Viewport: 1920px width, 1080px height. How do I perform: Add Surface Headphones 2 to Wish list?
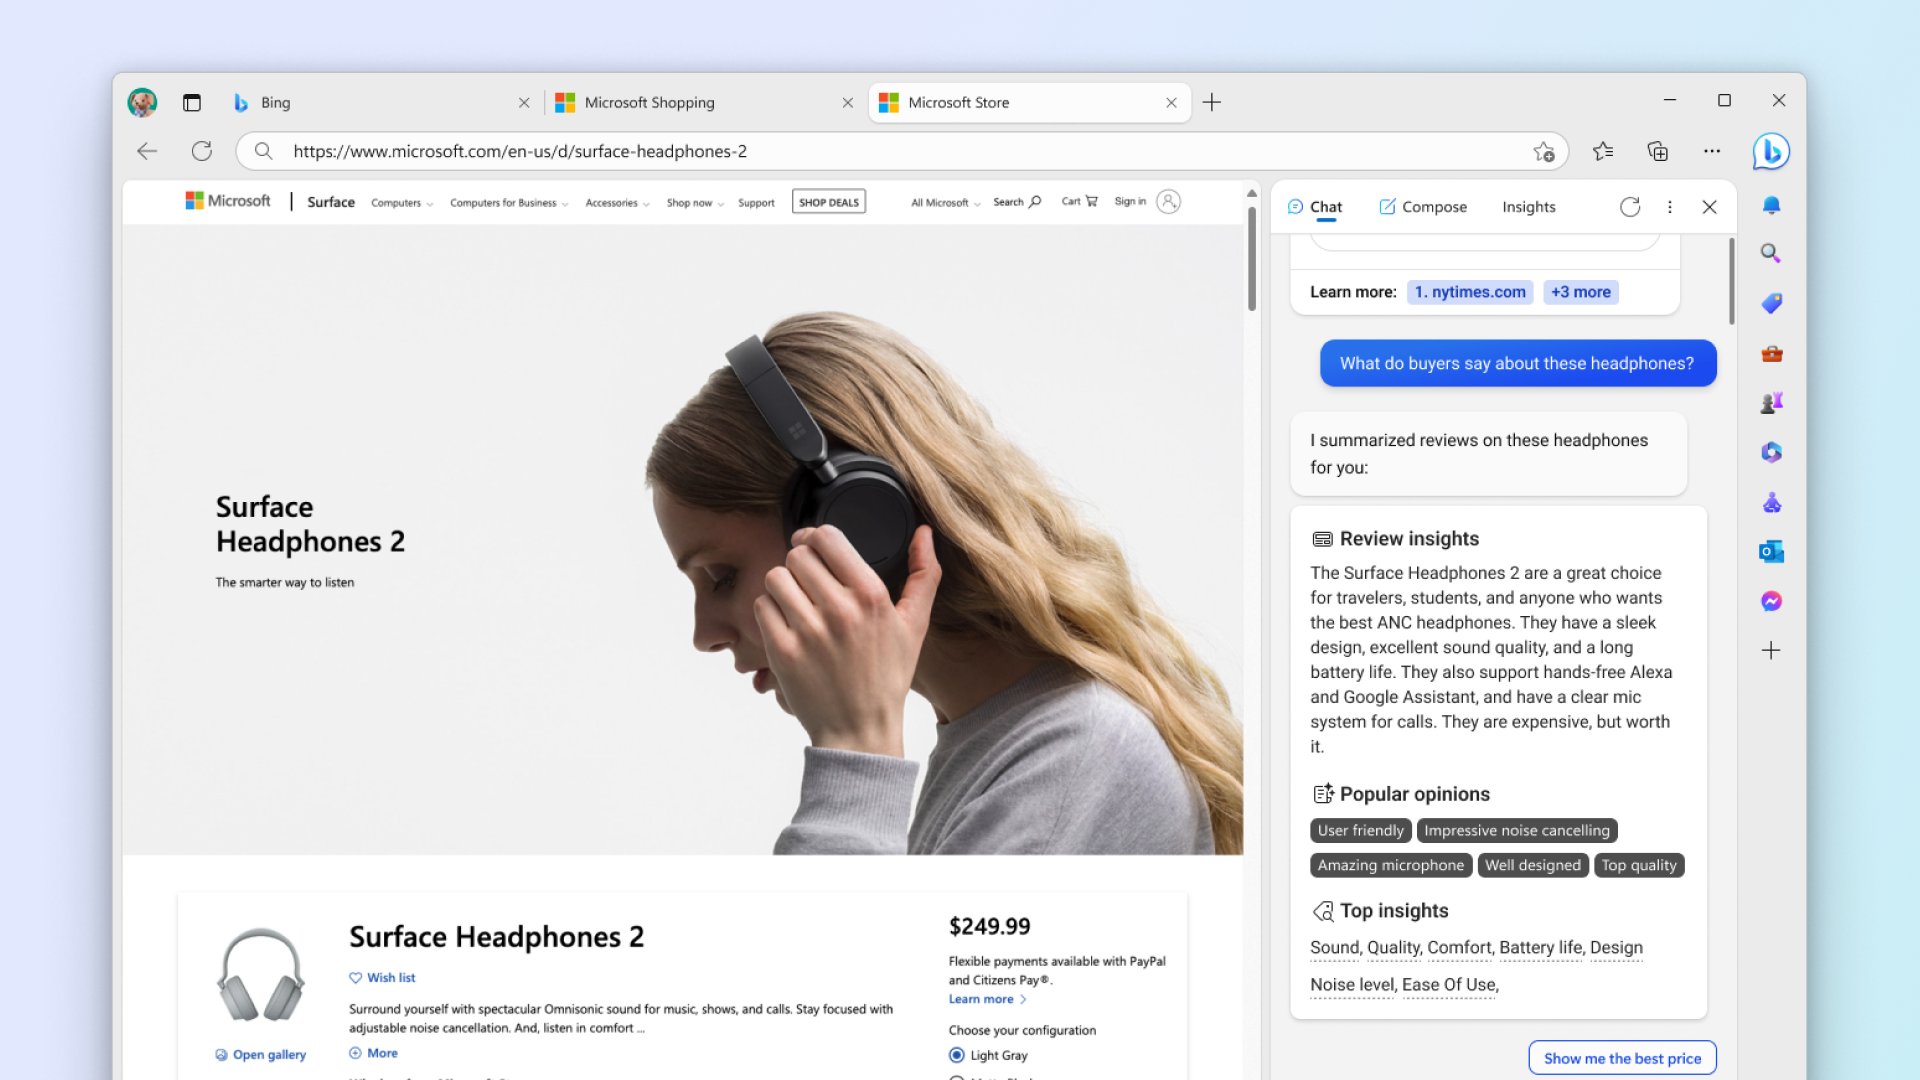[x=381, y=977]
